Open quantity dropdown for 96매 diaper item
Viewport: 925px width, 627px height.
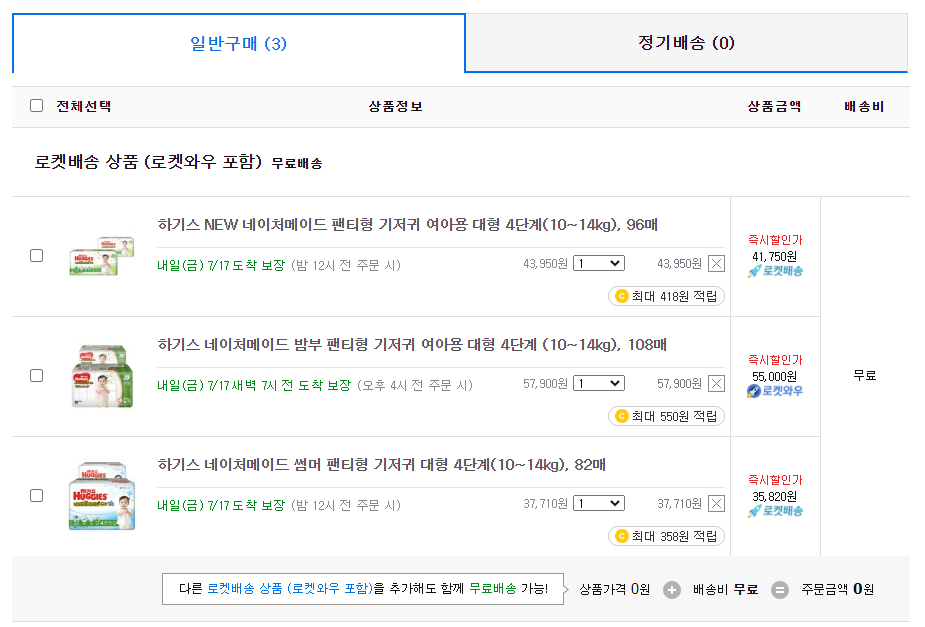point(599,264)
